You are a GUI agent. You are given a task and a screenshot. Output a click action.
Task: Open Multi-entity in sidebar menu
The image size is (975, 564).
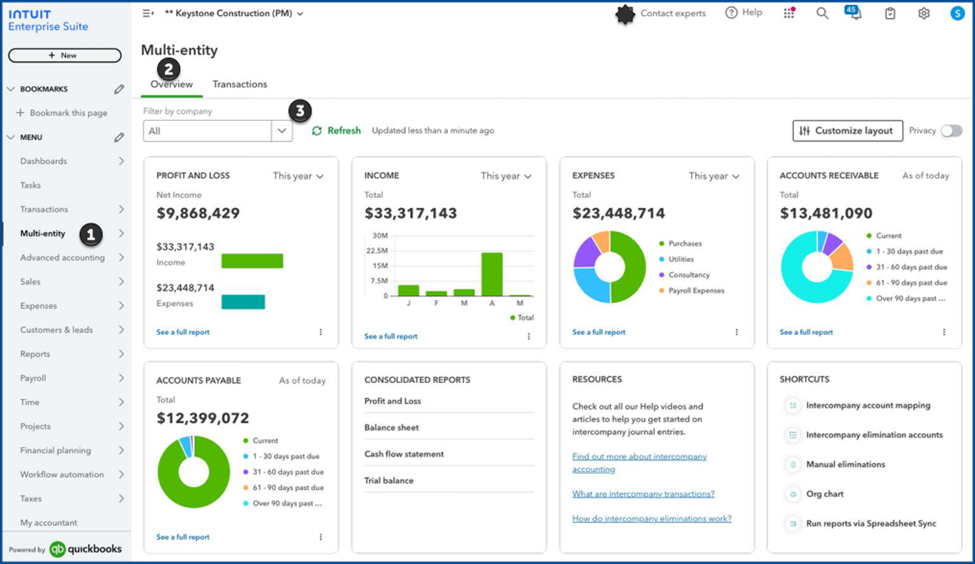point(42,234)
